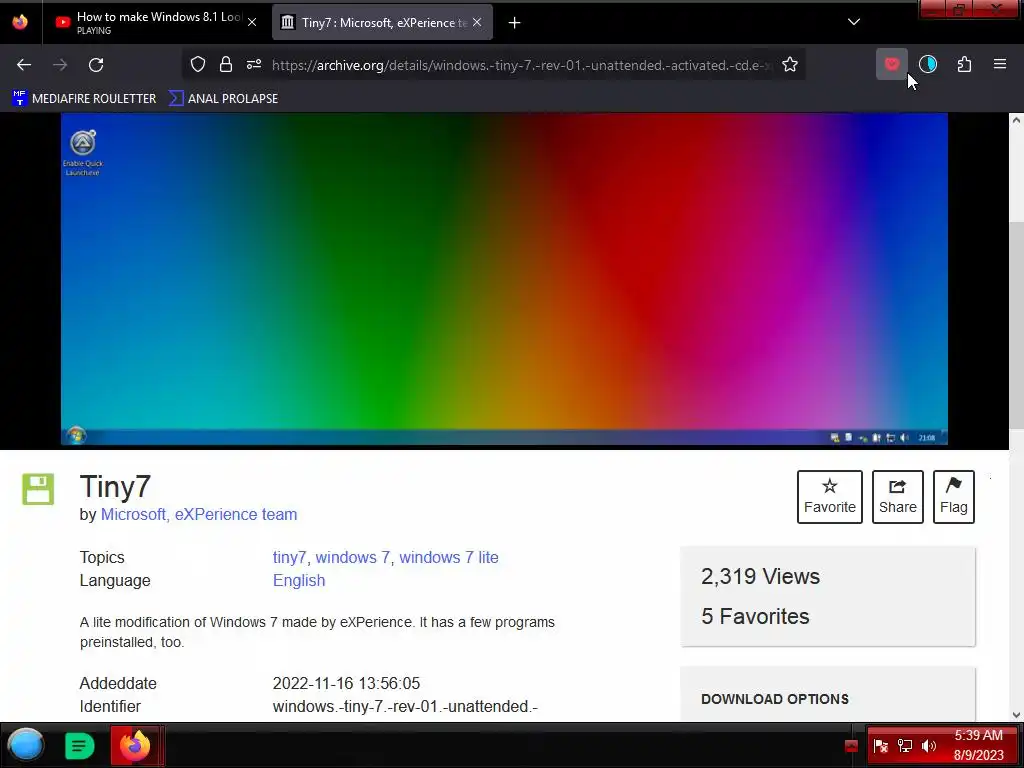The height and width of the screenshot is (768, 1024).
Task: Share this archive item
Action: point(897,497)
